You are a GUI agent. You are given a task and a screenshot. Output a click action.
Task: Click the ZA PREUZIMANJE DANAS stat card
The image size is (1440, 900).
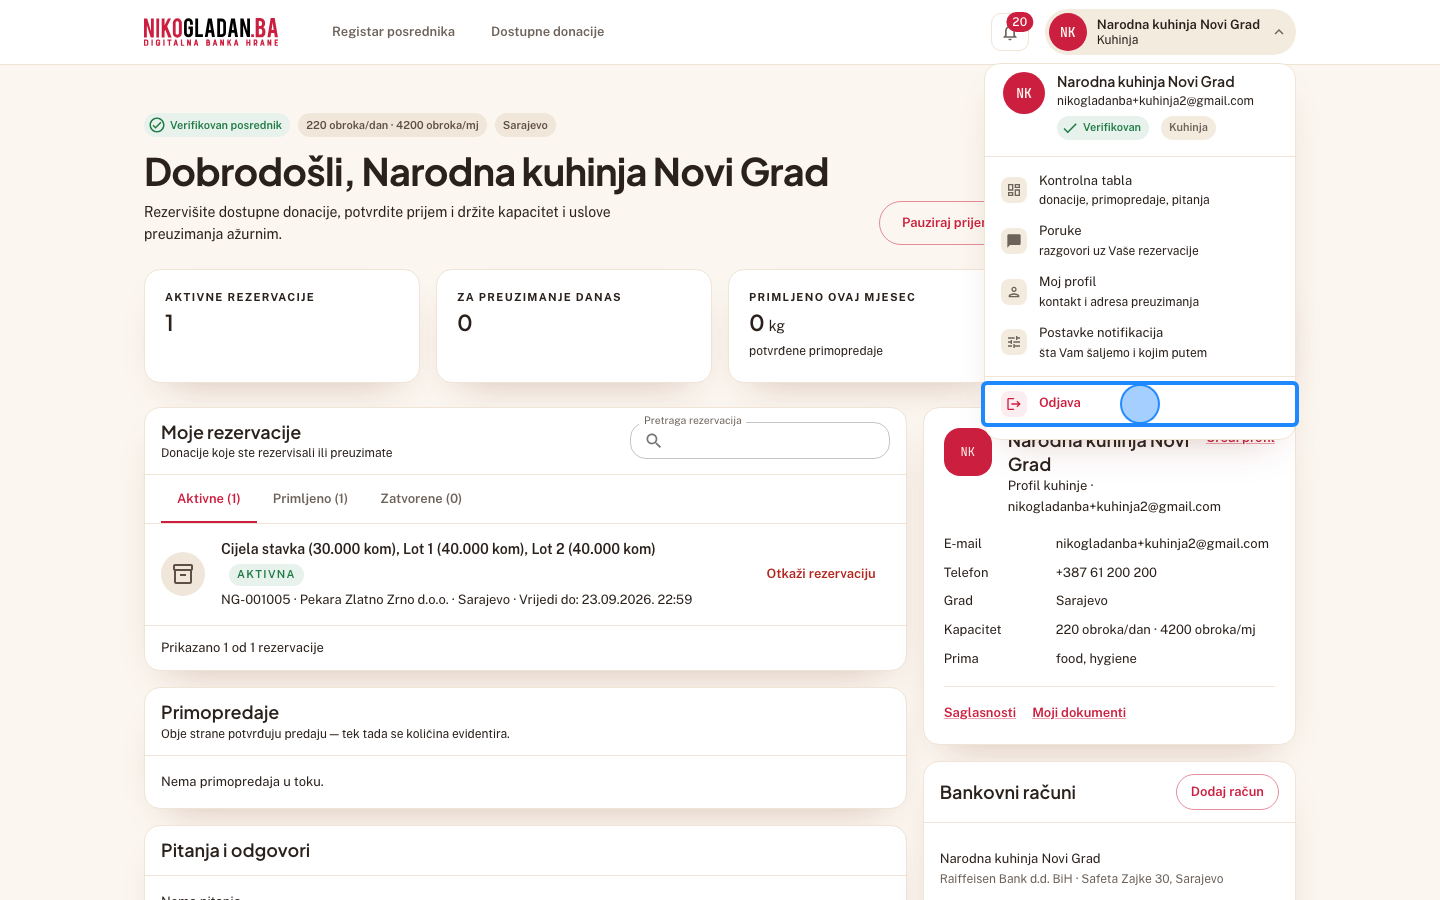(x=574, y=326)
